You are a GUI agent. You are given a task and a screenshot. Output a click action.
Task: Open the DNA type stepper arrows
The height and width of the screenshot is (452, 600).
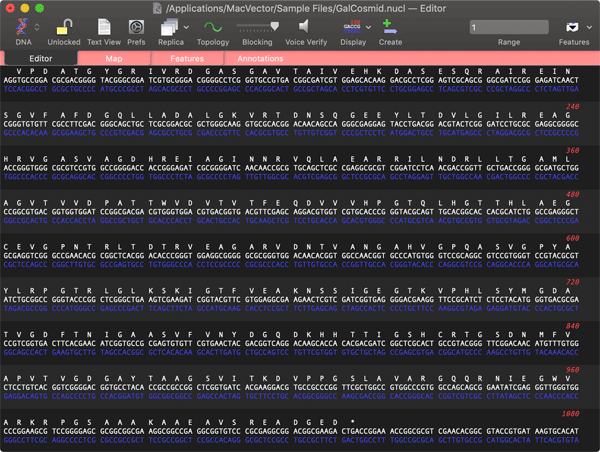click(x=37, y=27)
